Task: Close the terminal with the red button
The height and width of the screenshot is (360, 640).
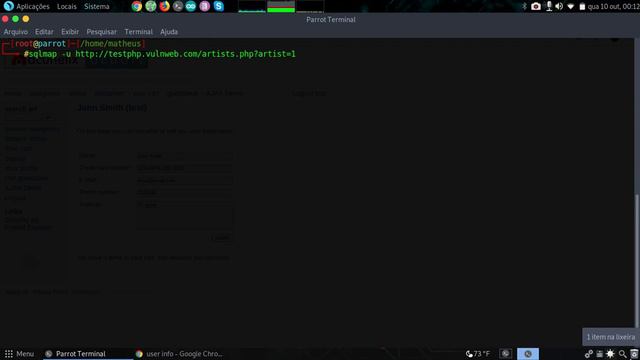Action: 5,19
